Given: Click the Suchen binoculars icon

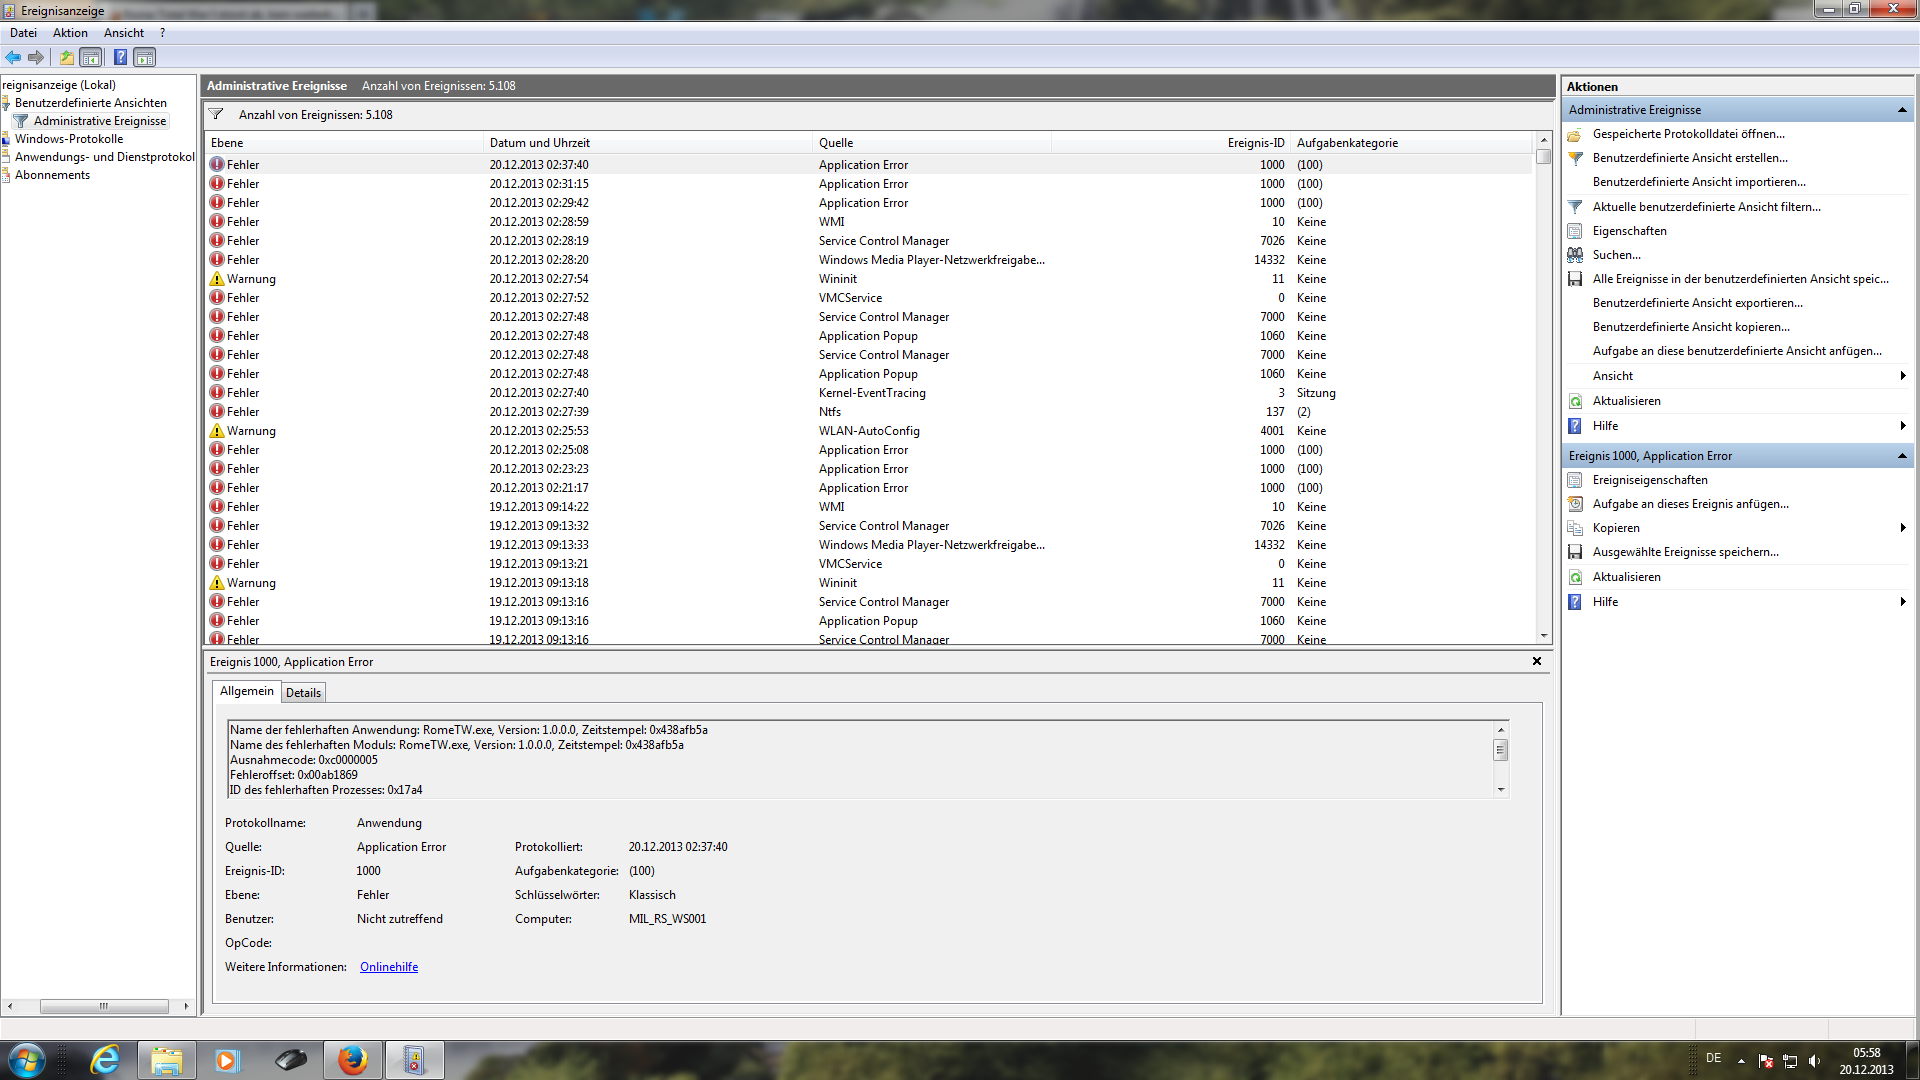Looking at the screenshot, I should [1575, 255].
